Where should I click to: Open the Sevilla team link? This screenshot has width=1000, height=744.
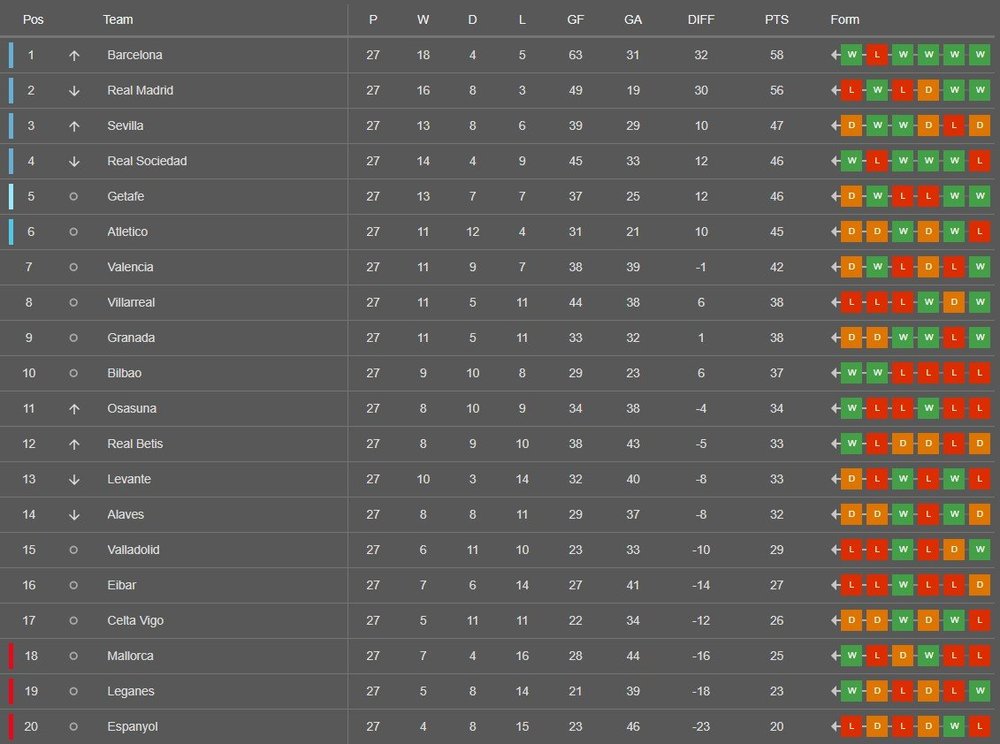(125, 126)
